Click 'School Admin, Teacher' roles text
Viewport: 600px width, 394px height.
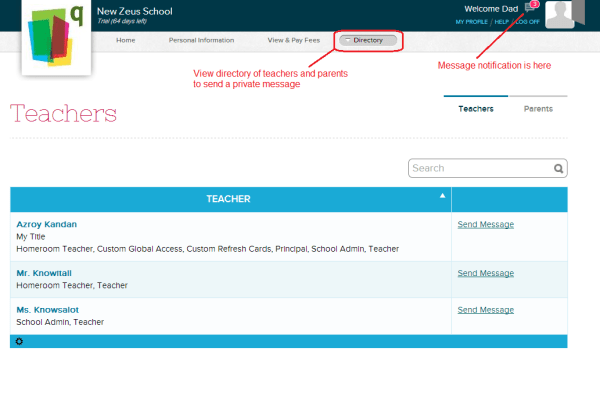[60, 322]
